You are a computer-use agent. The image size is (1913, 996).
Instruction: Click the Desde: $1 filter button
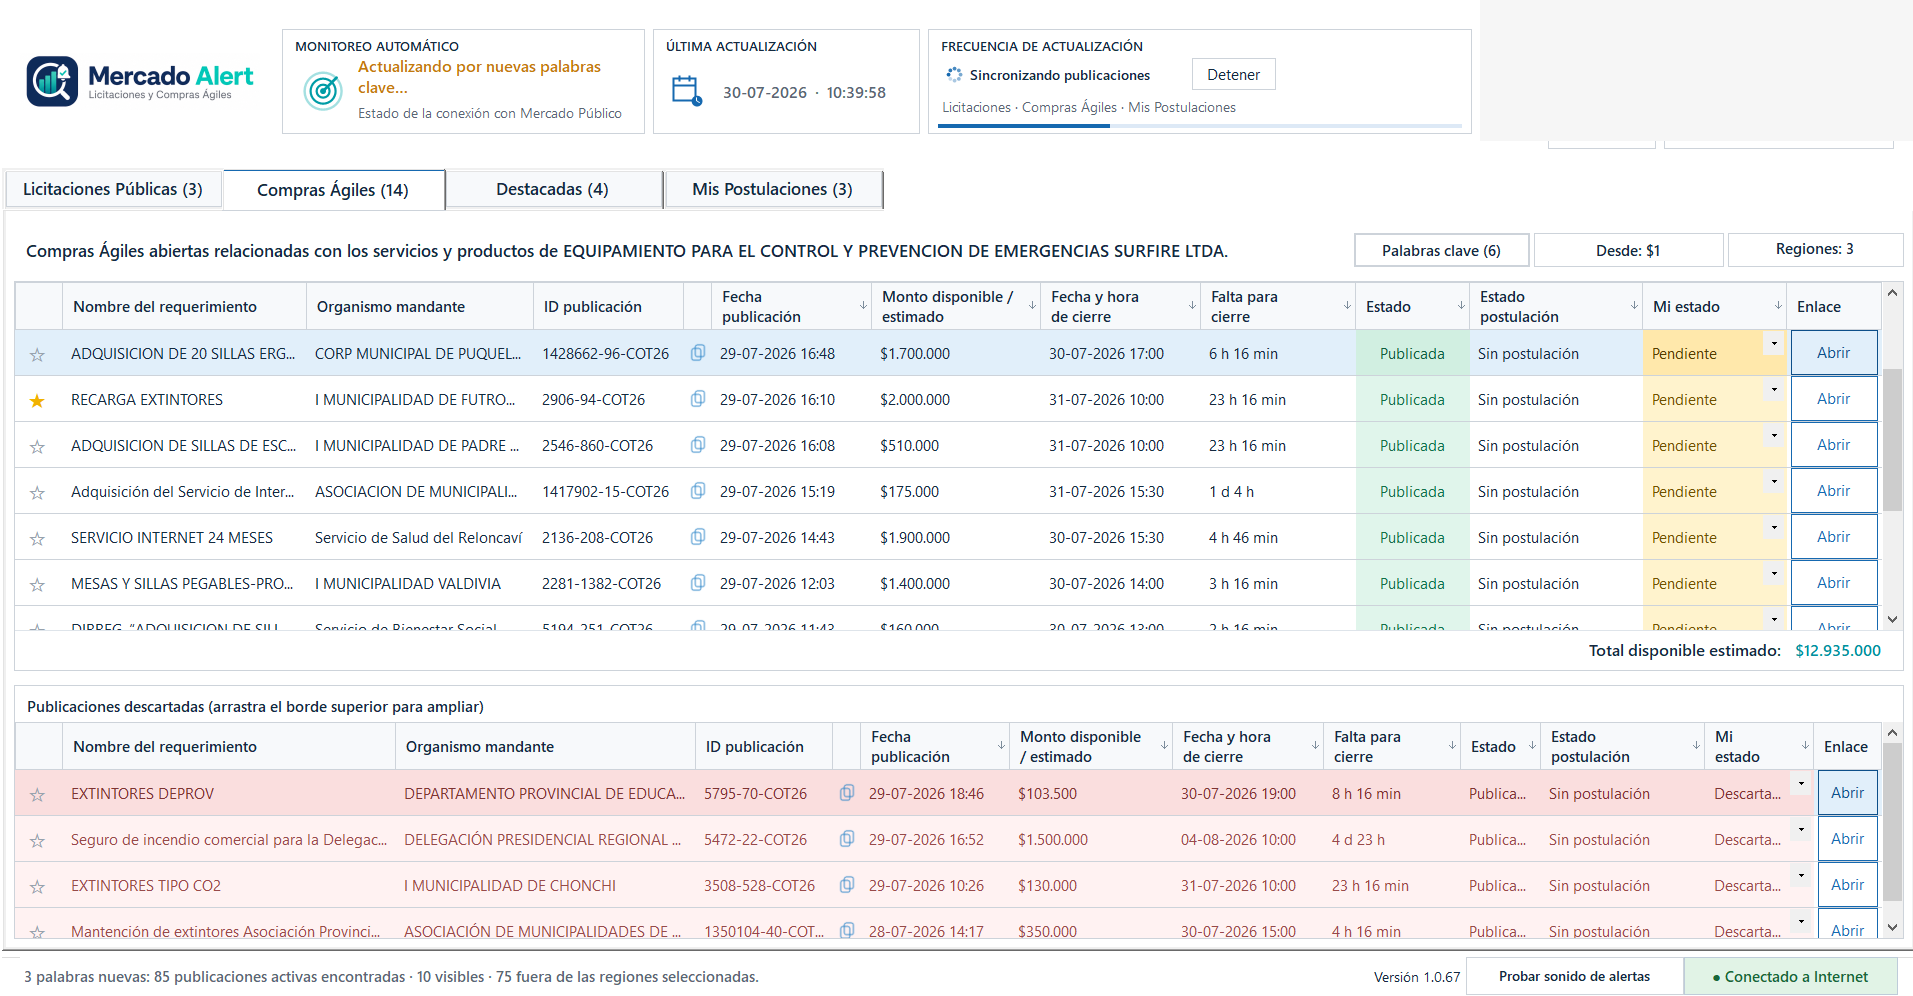pos(1628,250)
